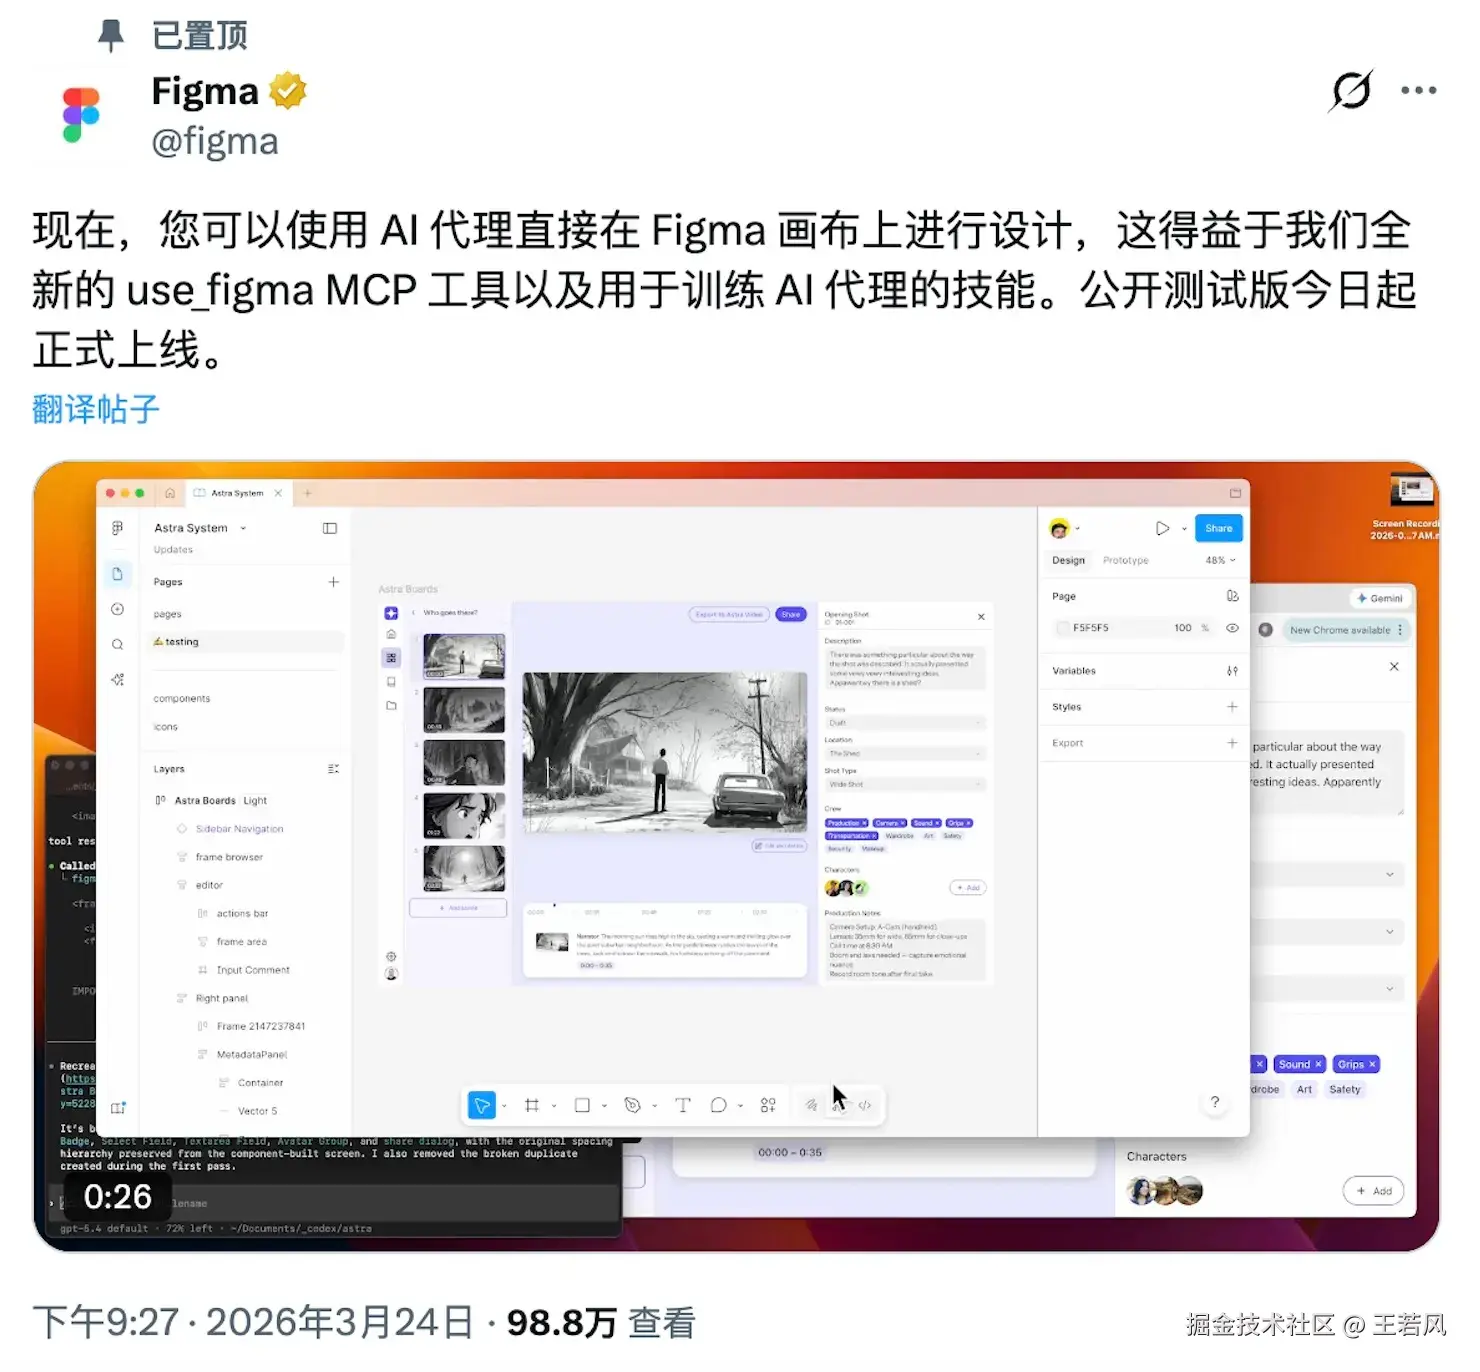Open the variables settings icon in the Variables row
Image resolution: width=1480 pixels, height=1372 pixels.
[x=1232, y=671]
